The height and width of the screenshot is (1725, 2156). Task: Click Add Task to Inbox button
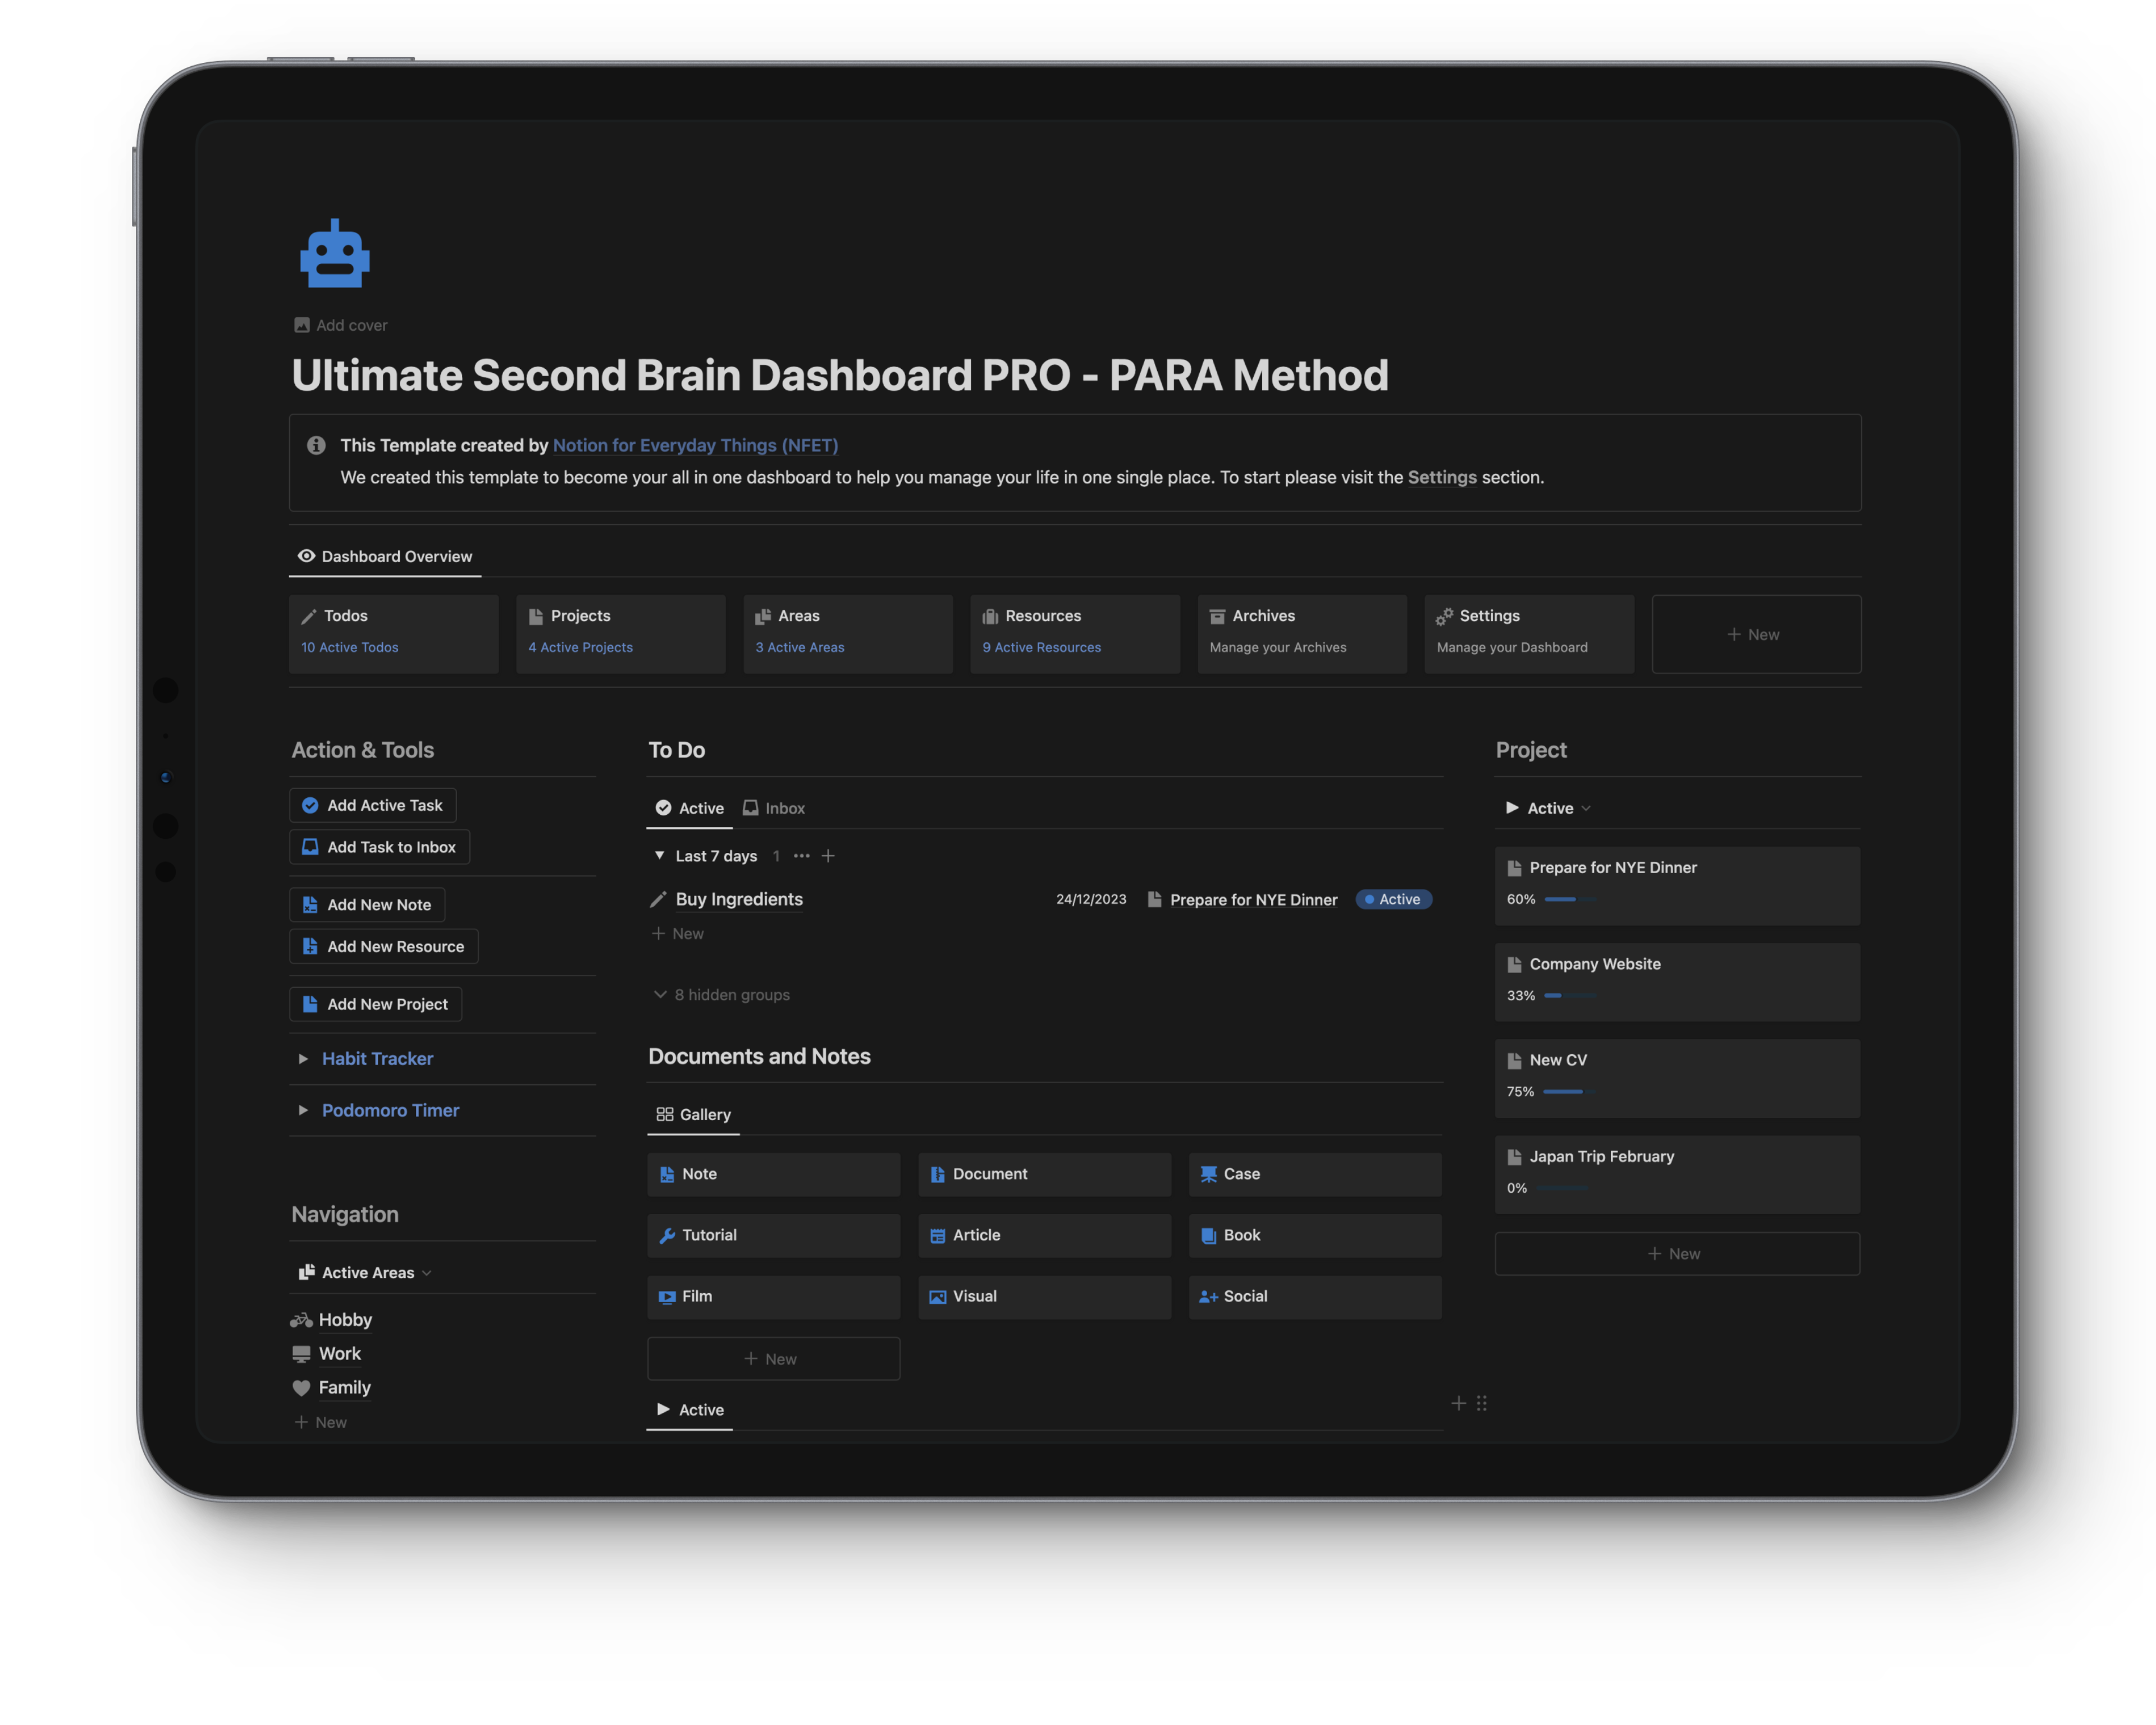click(x=380, y=847)
